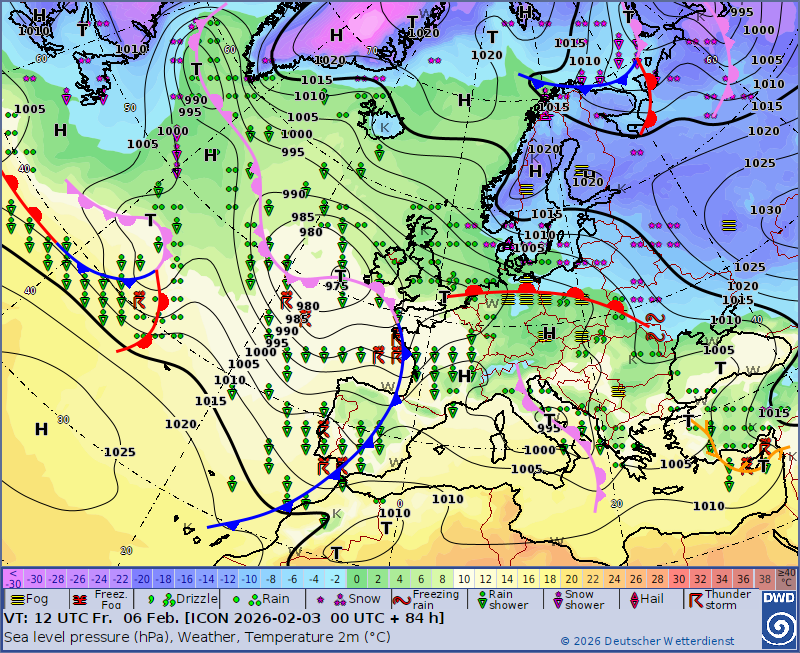800x653 pixels.
Task: Click the © 2026 Deutscher Wetterdienst text
Action: [x=646, y=641]
